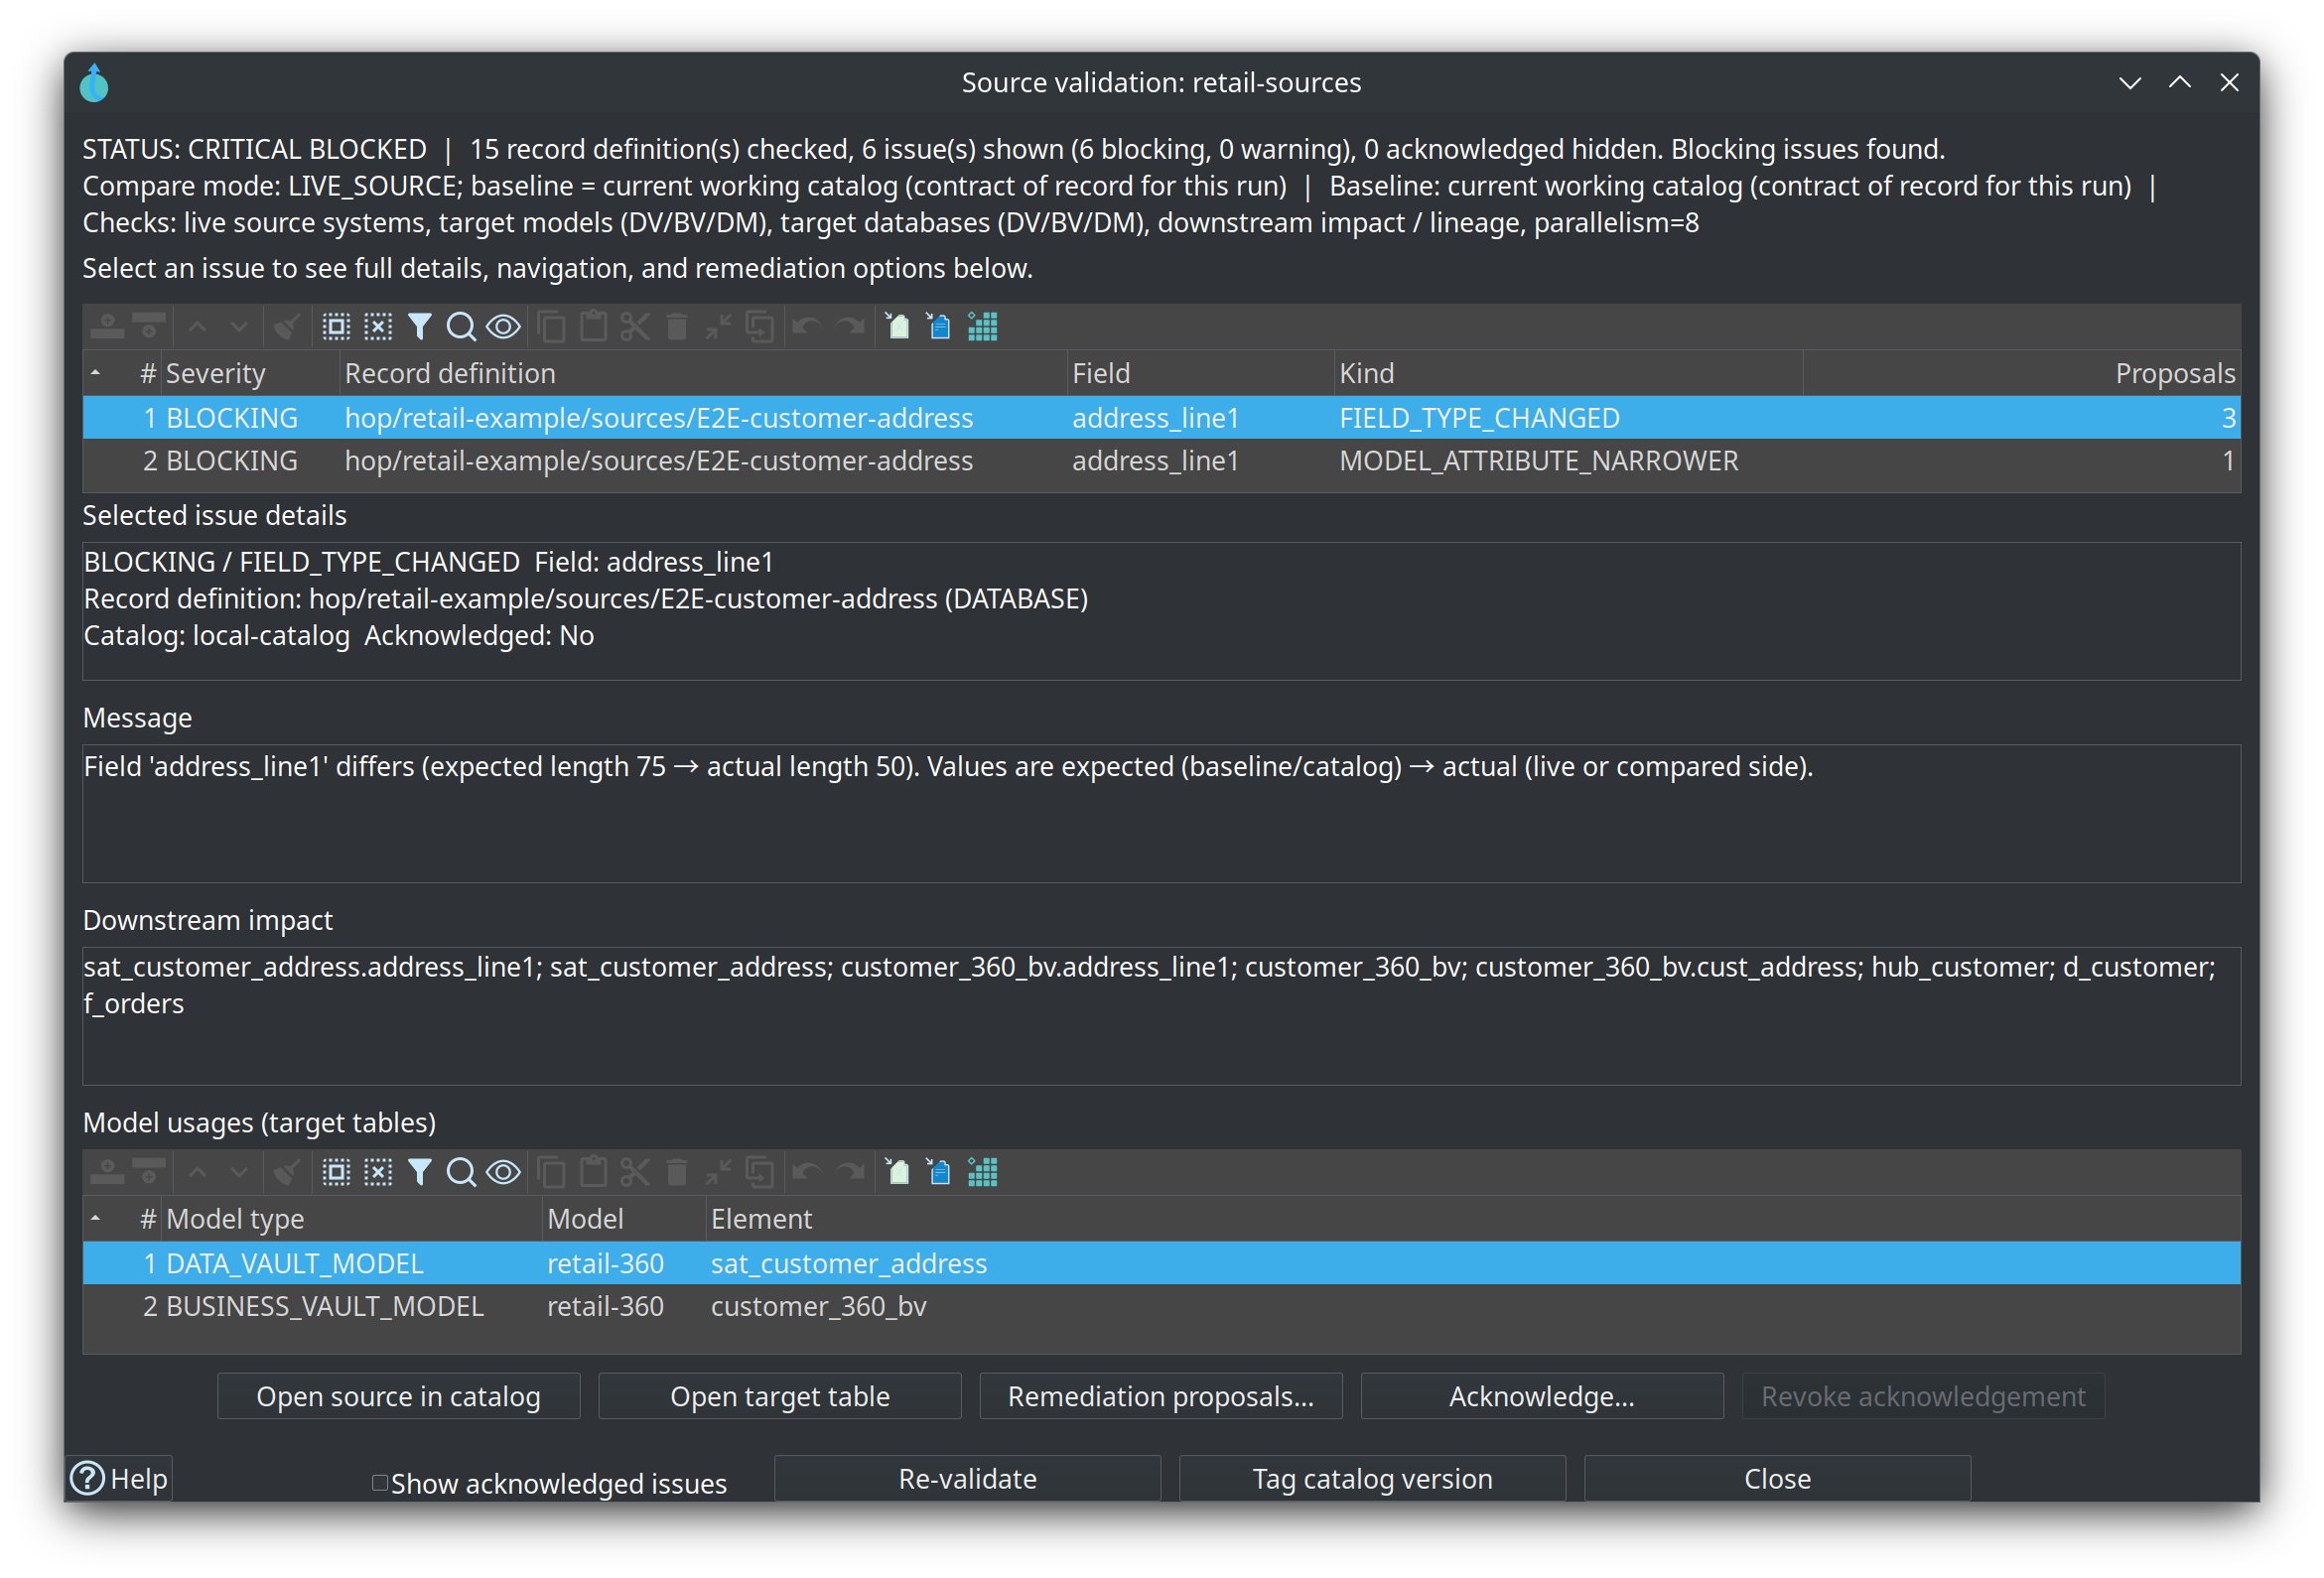This screenshot has height=1578, width=2324.
Task: Open the teal grid icon in issues toolbar
Action: click(982, 327)
